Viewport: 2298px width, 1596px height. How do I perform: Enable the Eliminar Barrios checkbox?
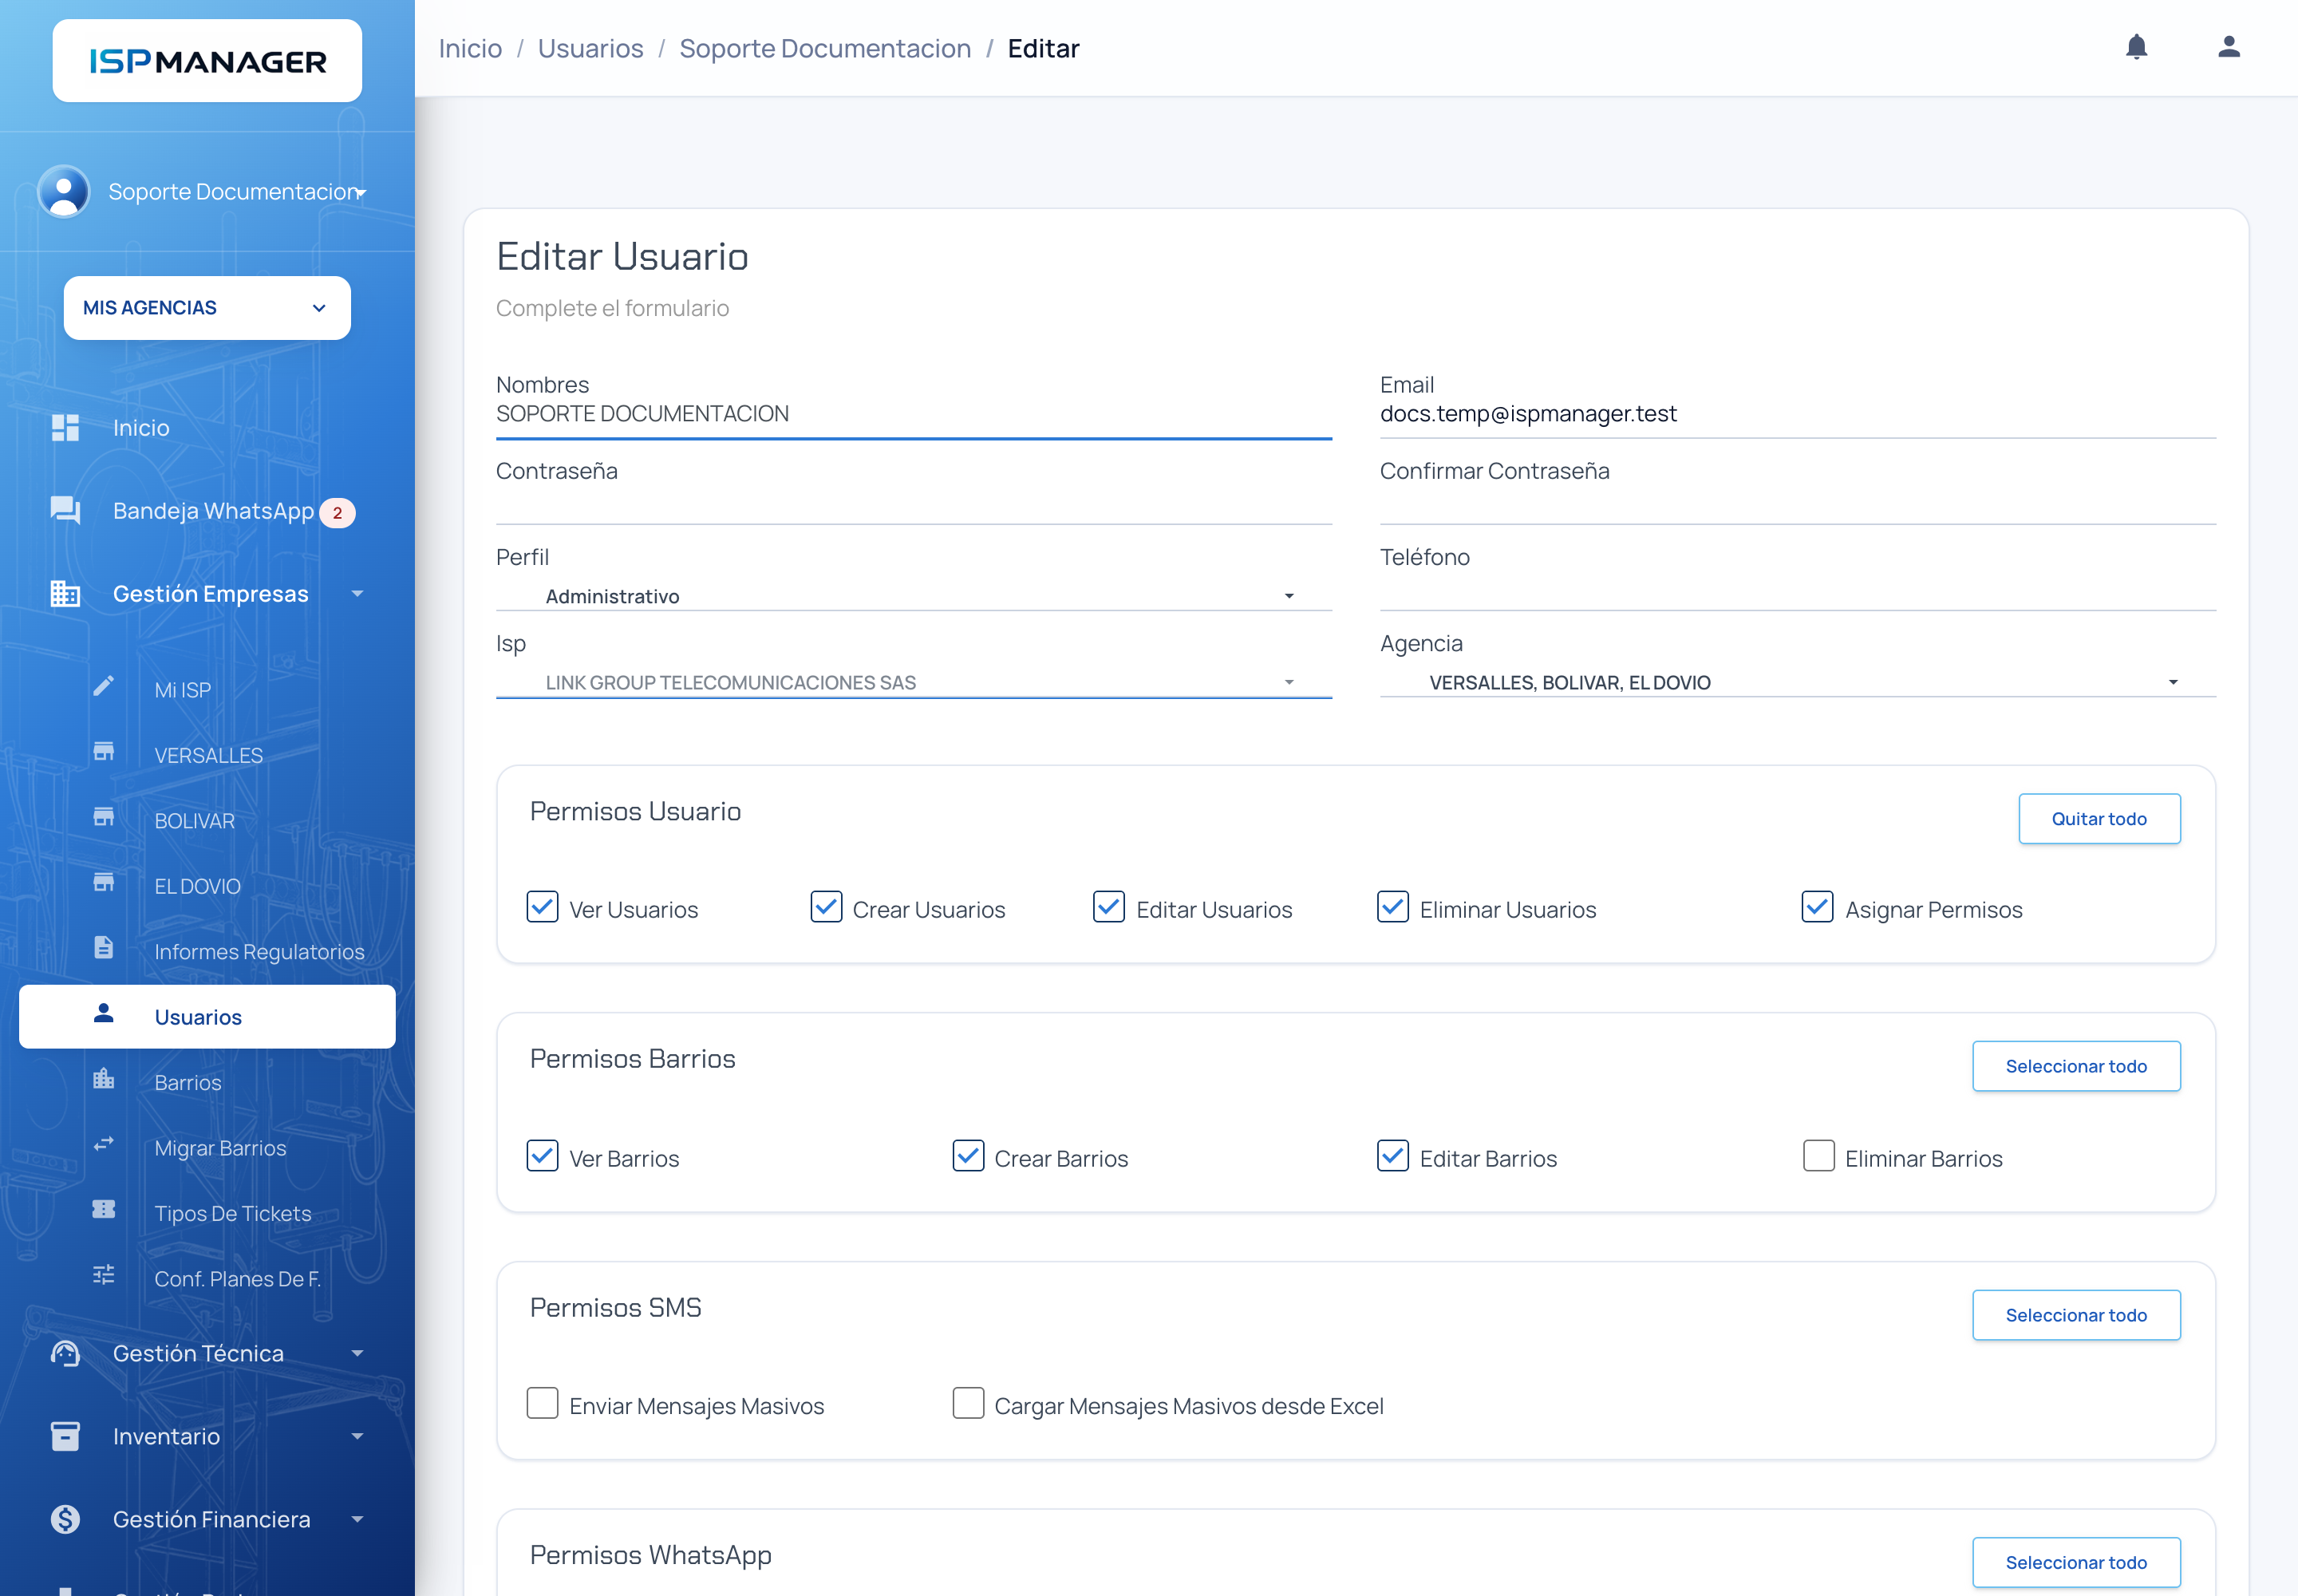coord(1818,1156)
